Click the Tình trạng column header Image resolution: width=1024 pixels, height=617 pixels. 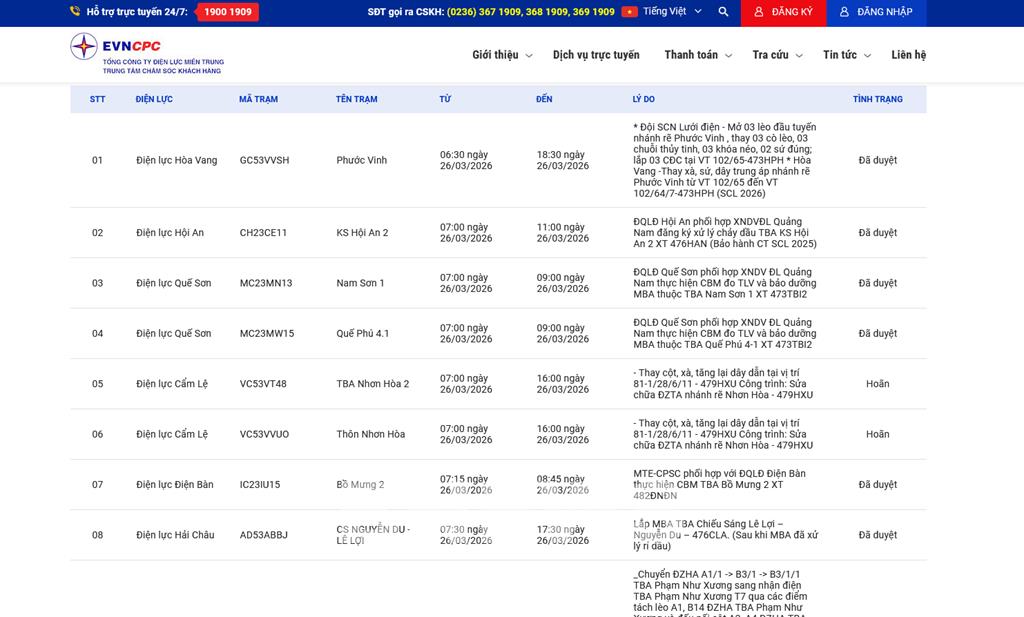pos(877,99)
